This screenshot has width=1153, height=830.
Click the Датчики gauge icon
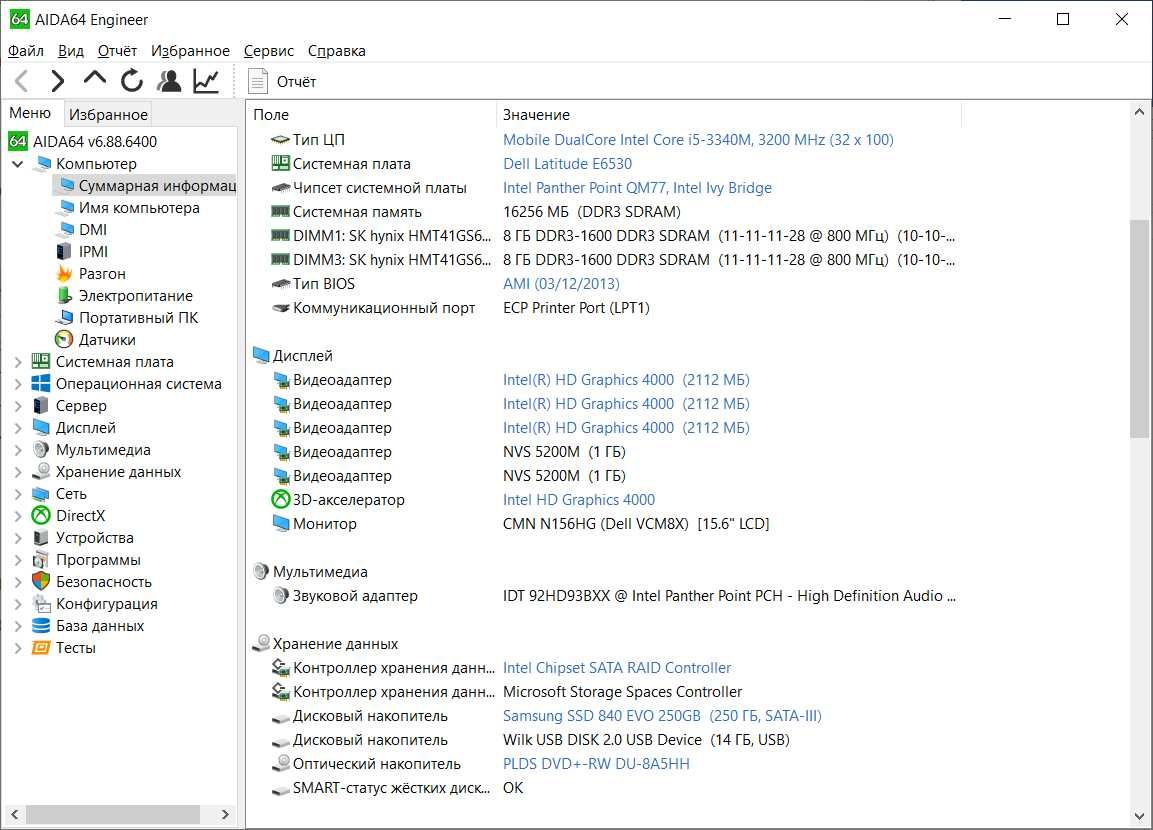click(x=64, y=340)
